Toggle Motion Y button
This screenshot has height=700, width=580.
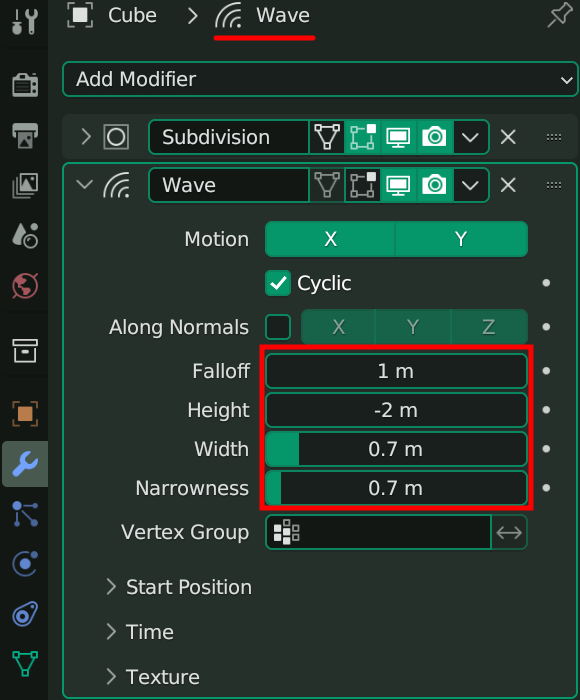click(461, 239)
